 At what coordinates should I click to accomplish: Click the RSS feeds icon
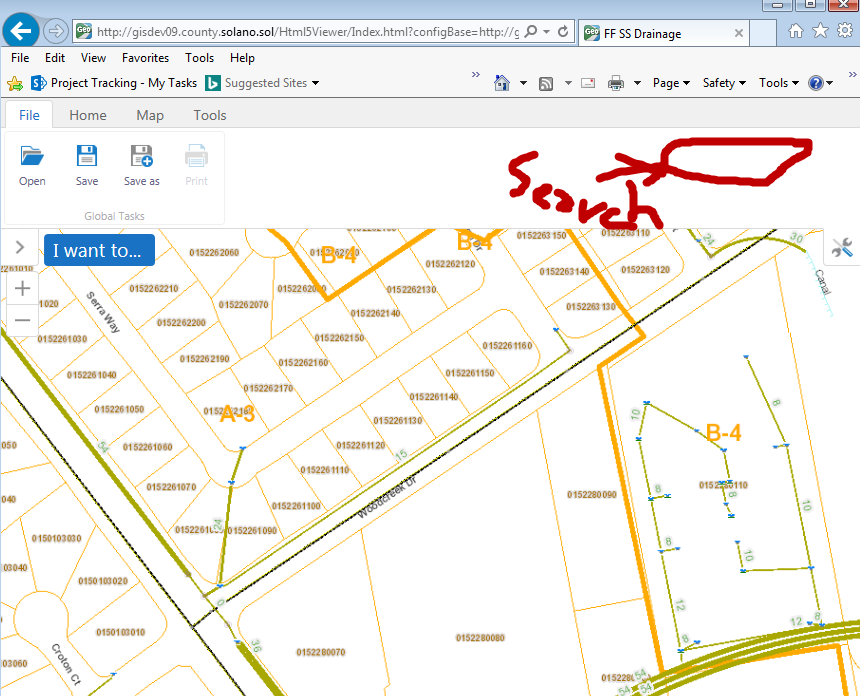click(x=546, y=83)
